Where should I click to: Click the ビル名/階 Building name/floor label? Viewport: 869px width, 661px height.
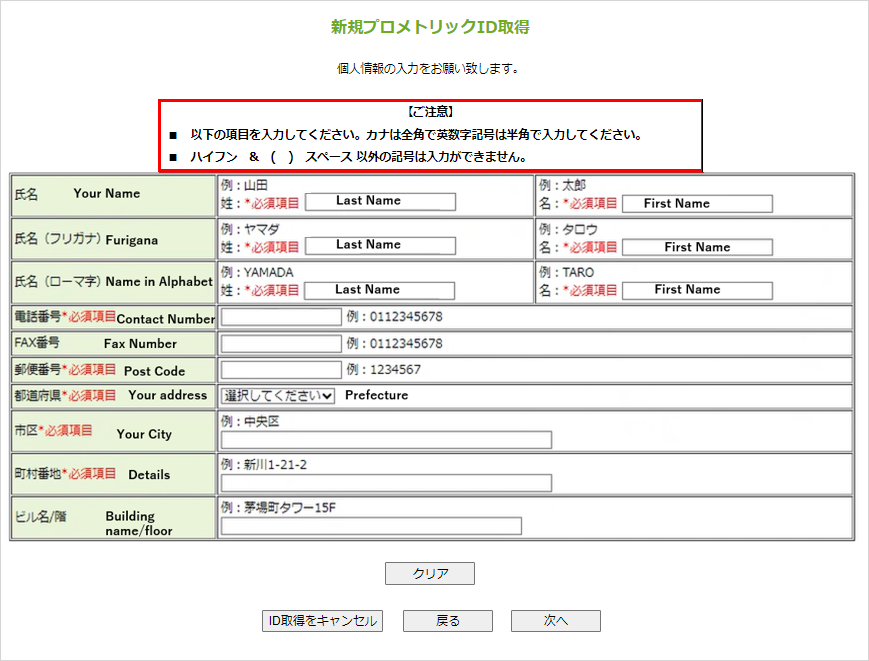[x=93, y=522]
